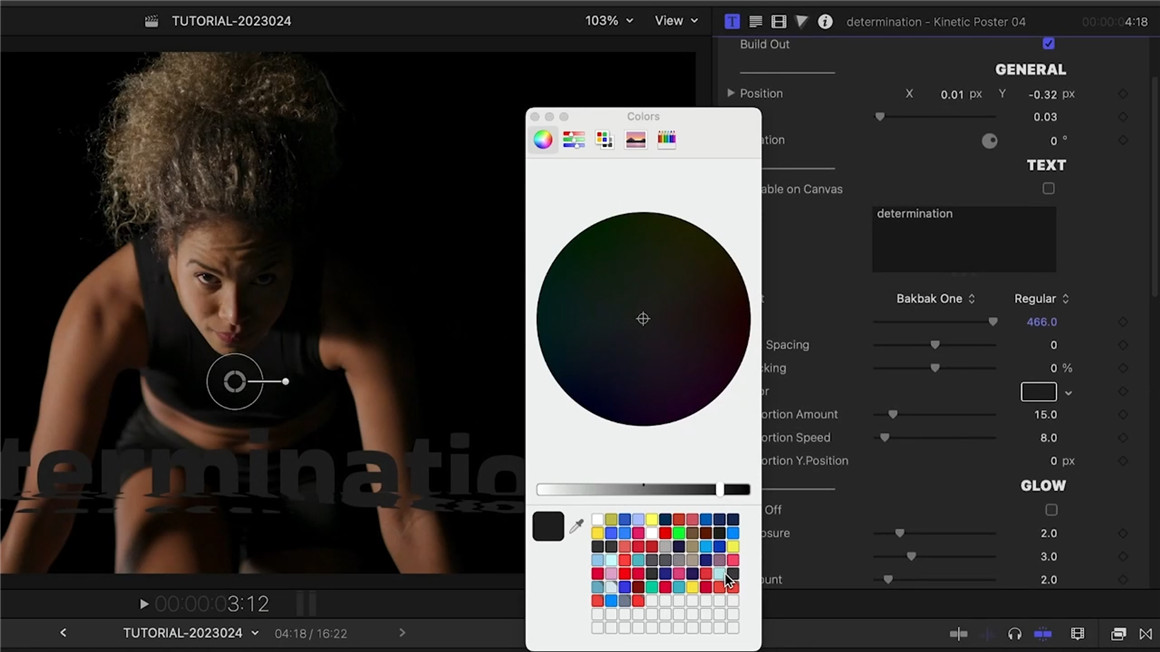
Task: Switch to Pencils color picker mode
Action: (666, 140)
